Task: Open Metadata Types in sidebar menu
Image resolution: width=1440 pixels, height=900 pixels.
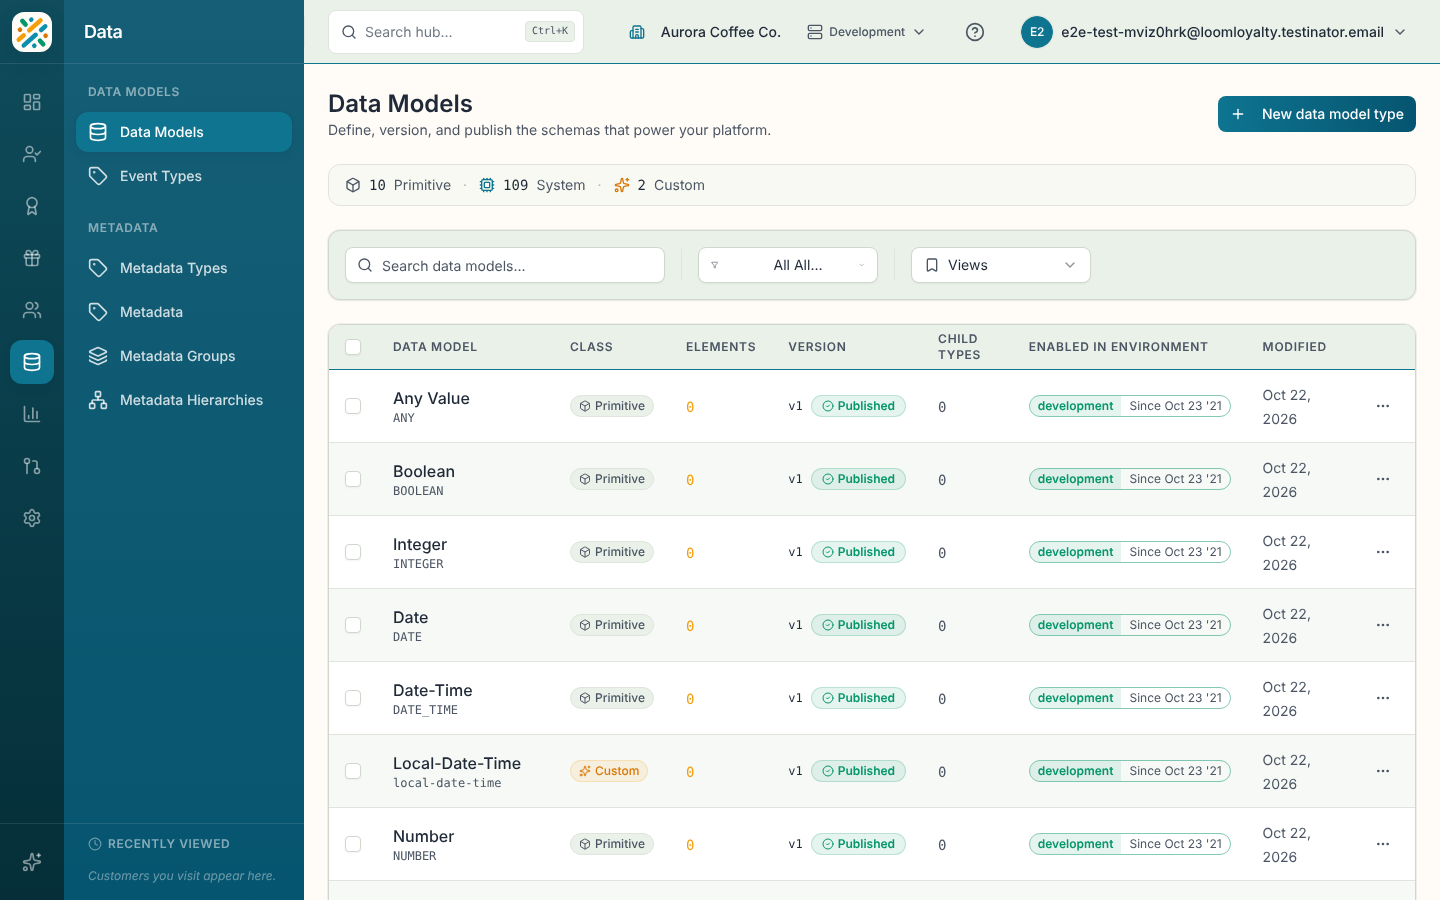Action: [x=184, y=268]
